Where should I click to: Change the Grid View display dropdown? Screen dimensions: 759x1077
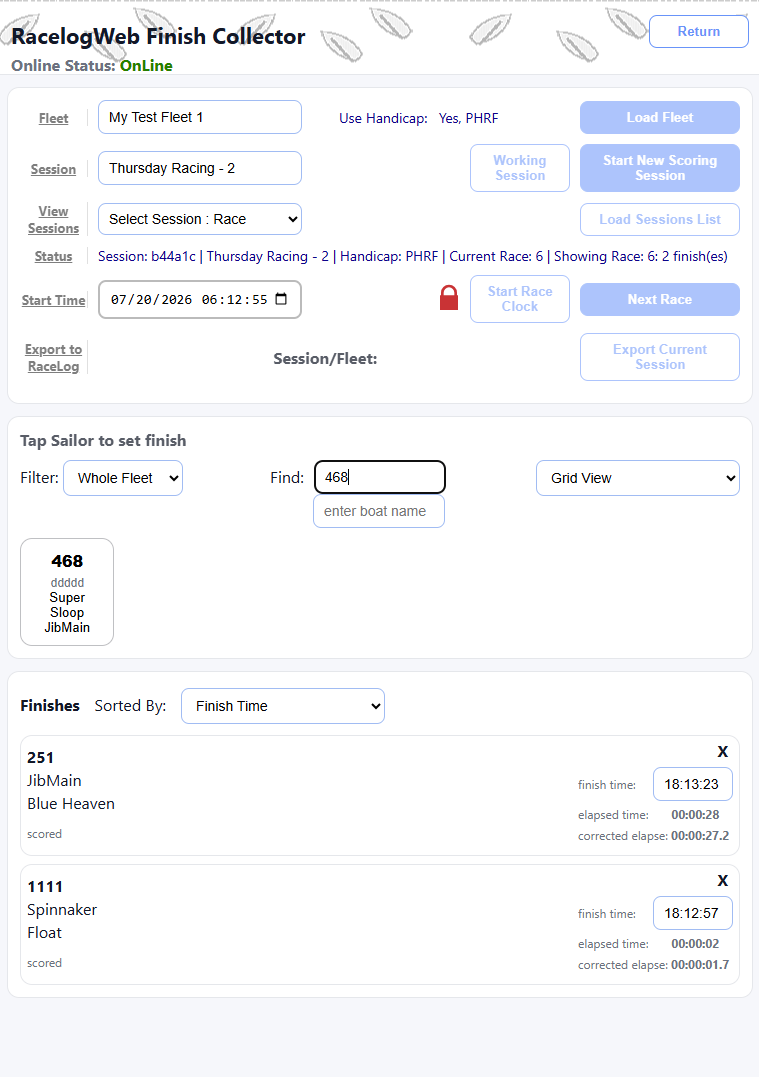pos(637,478)
